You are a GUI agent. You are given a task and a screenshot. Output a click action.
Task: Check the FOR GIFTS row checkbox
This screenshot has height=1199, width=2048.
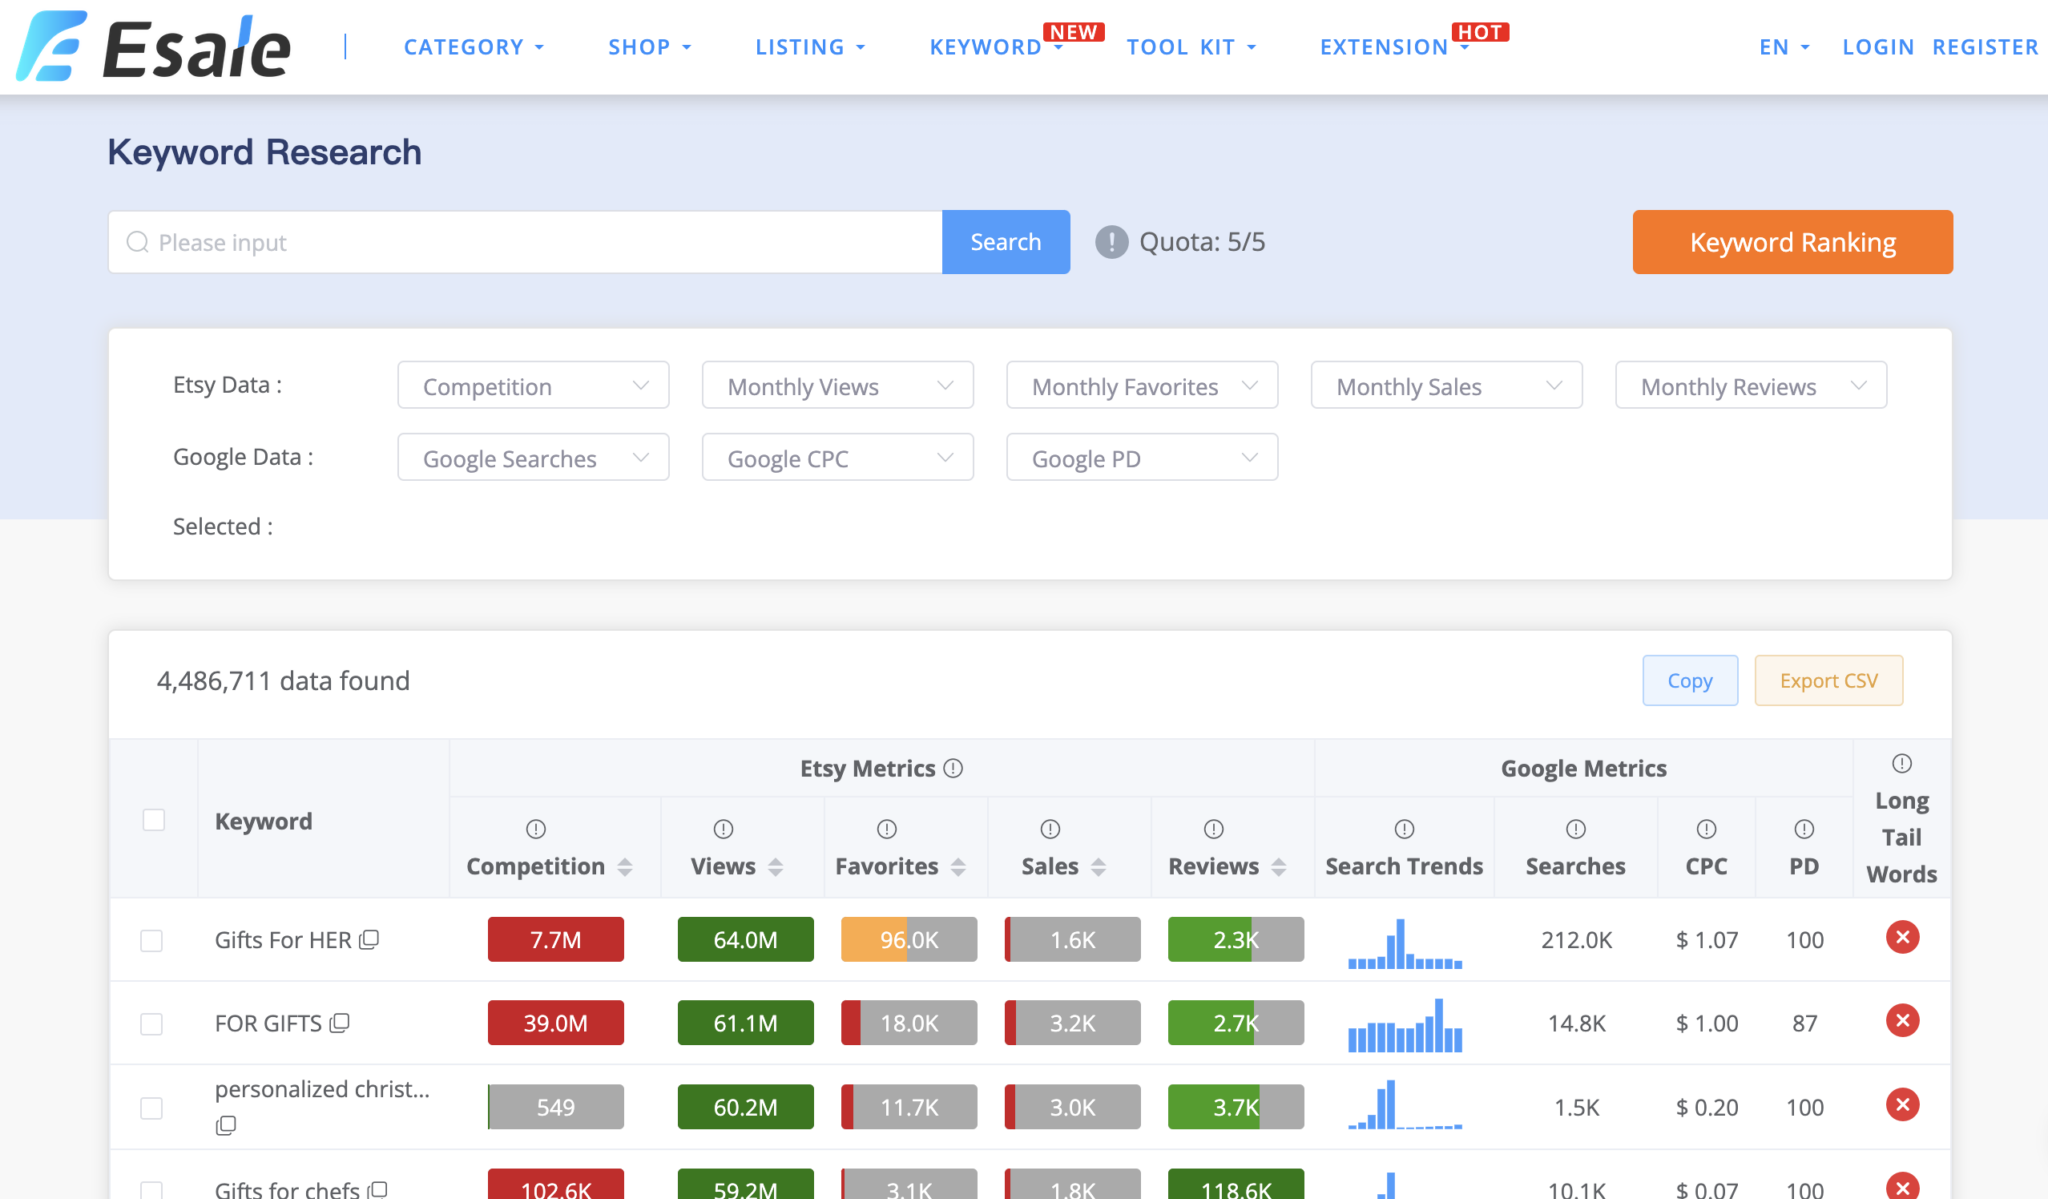[152, 1024]
